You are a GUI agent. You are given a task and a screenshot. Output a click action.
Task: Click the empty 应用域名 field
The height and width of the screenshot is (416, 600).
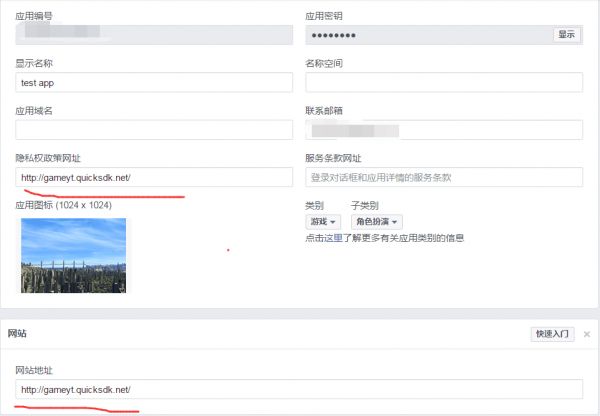pyautogui.click(x=154, y=130)
